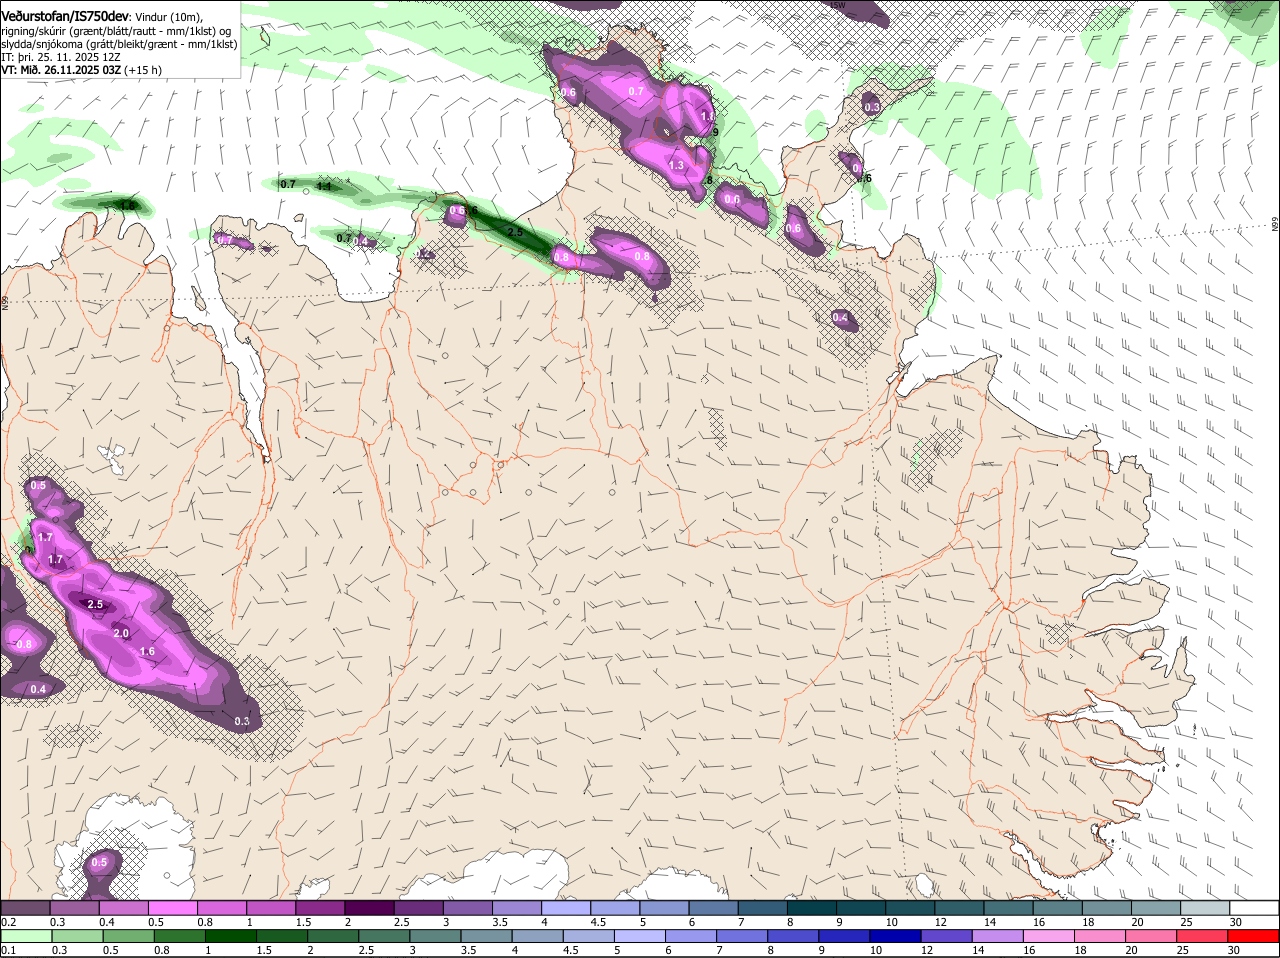
Task: Pick the pale grey snow swatch between 25 and 30
Action: [x=1206, y=907]
